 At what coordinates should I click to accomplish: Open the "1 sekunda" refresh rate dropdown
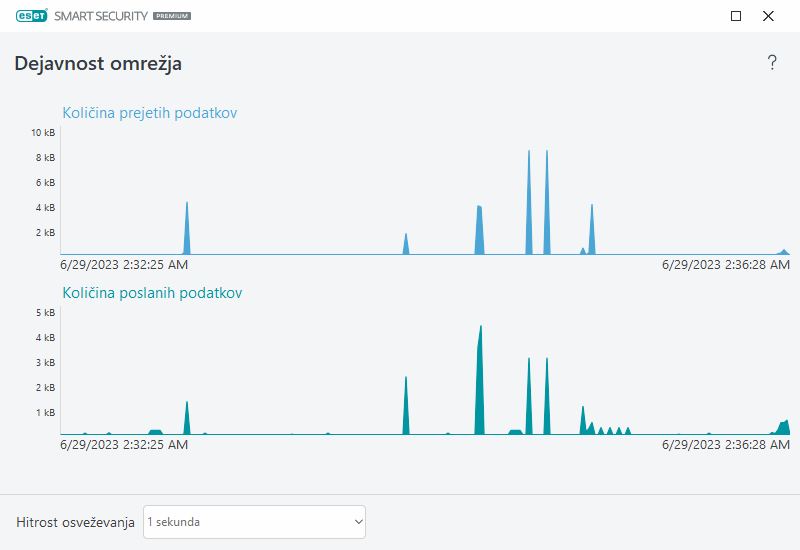coord(254,522)
